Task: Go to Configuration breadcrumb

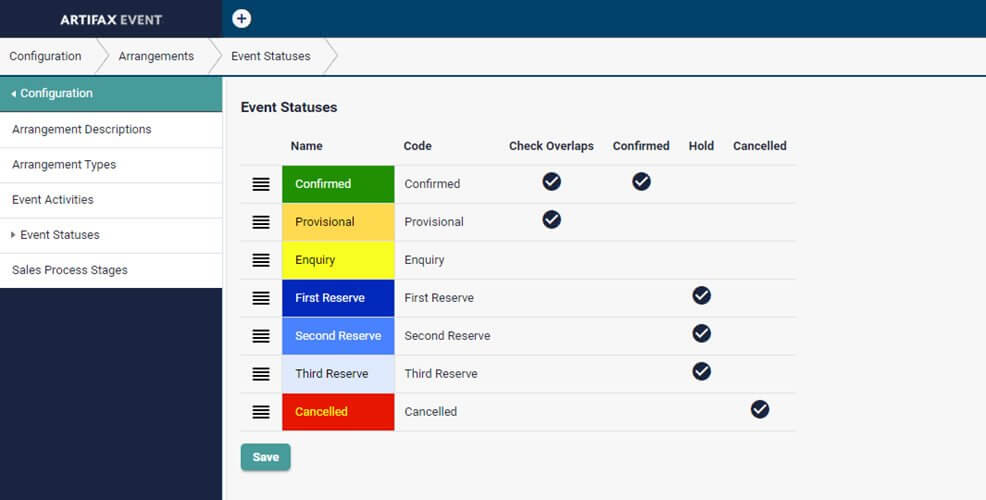Action: tap(45, 56)
